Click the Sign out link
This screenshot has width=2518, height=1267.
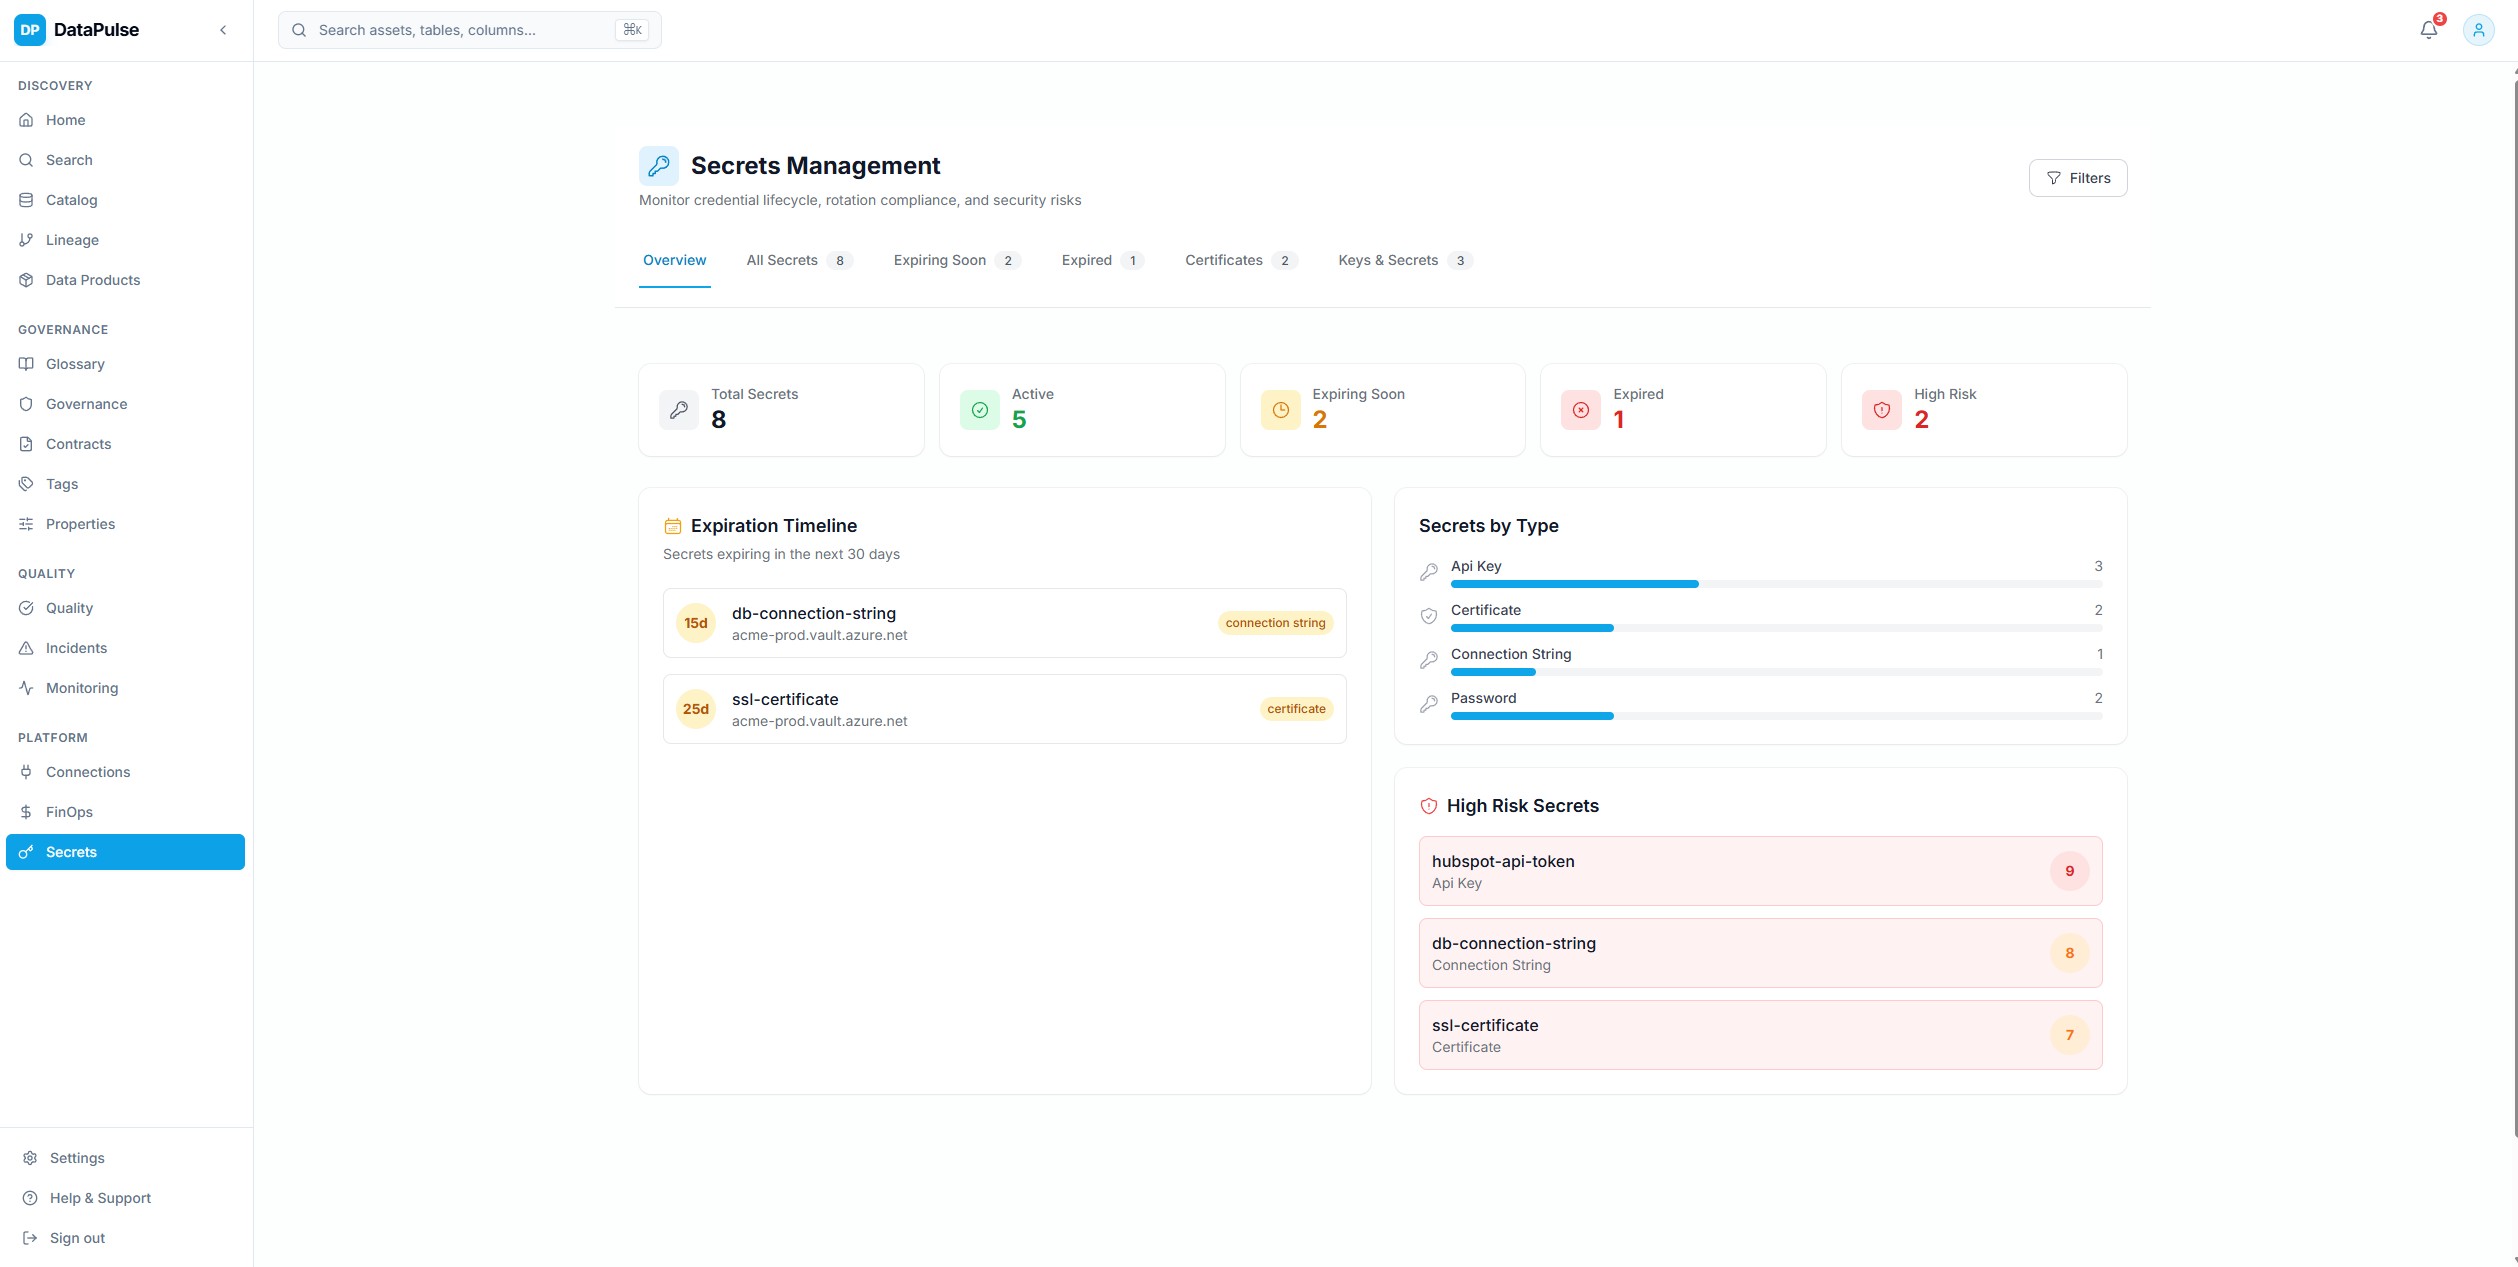[x=77, y=1238]
